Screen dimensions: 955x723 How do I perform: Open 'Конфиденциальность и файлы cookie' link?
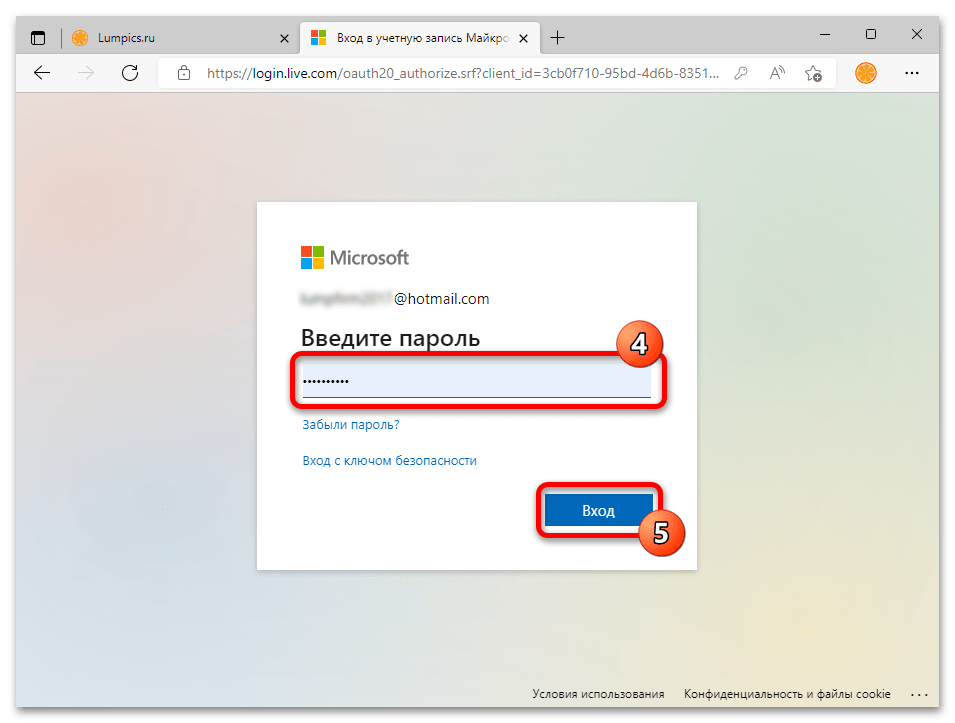787,694
